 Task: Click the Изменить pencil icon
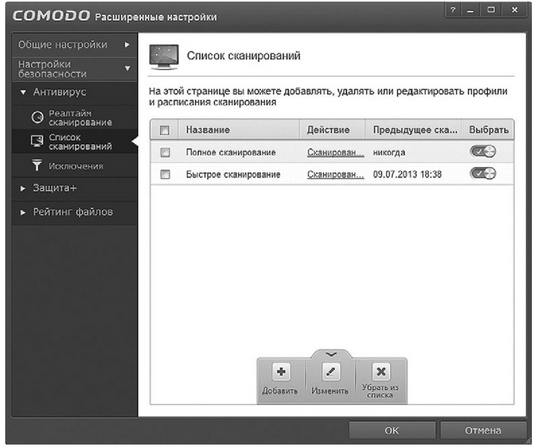tap(331, 372)
